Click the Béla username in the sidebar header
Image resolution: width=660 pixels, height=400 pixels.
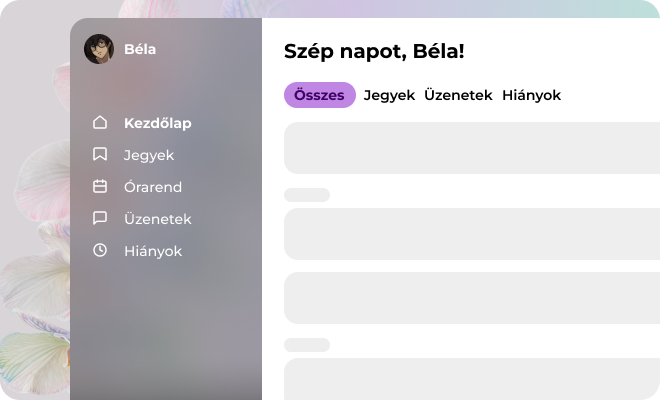click(x=140, y=49)
